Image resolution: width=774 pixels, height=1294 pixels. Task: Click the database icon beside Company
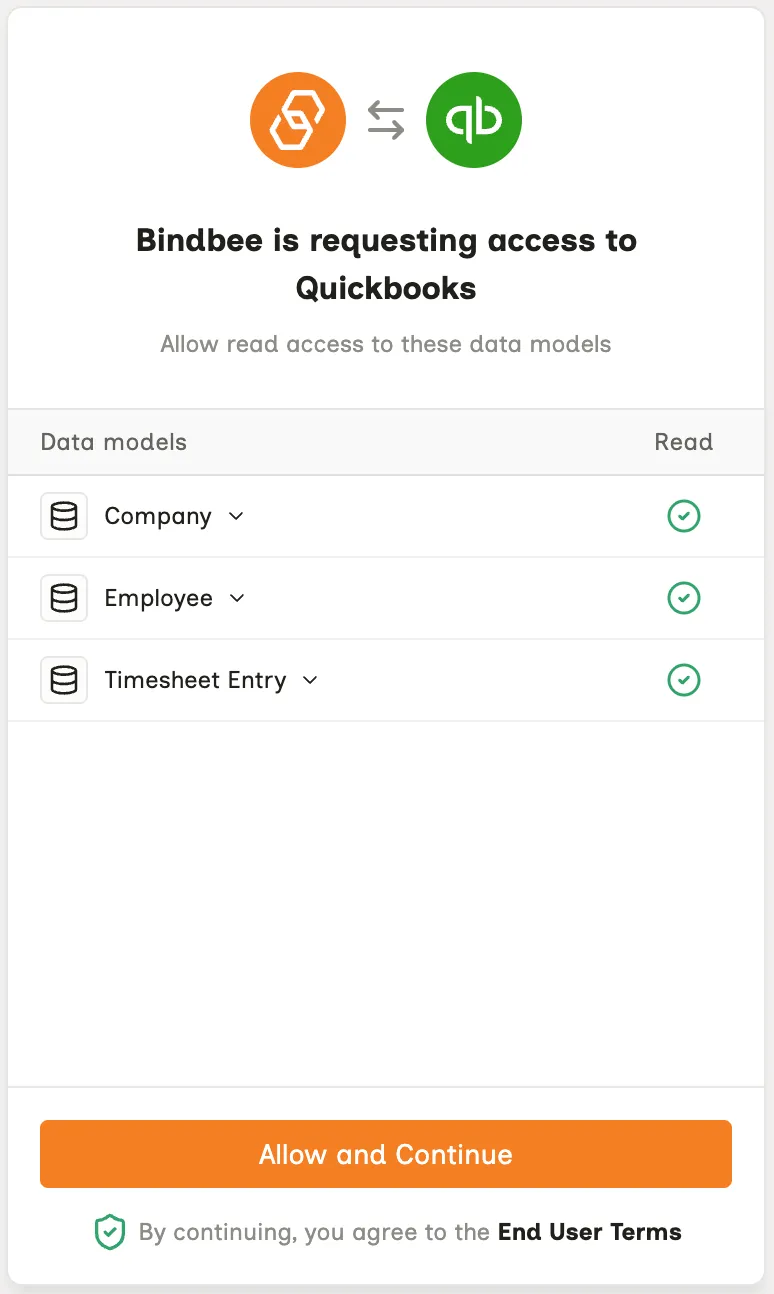pos(64,516)
